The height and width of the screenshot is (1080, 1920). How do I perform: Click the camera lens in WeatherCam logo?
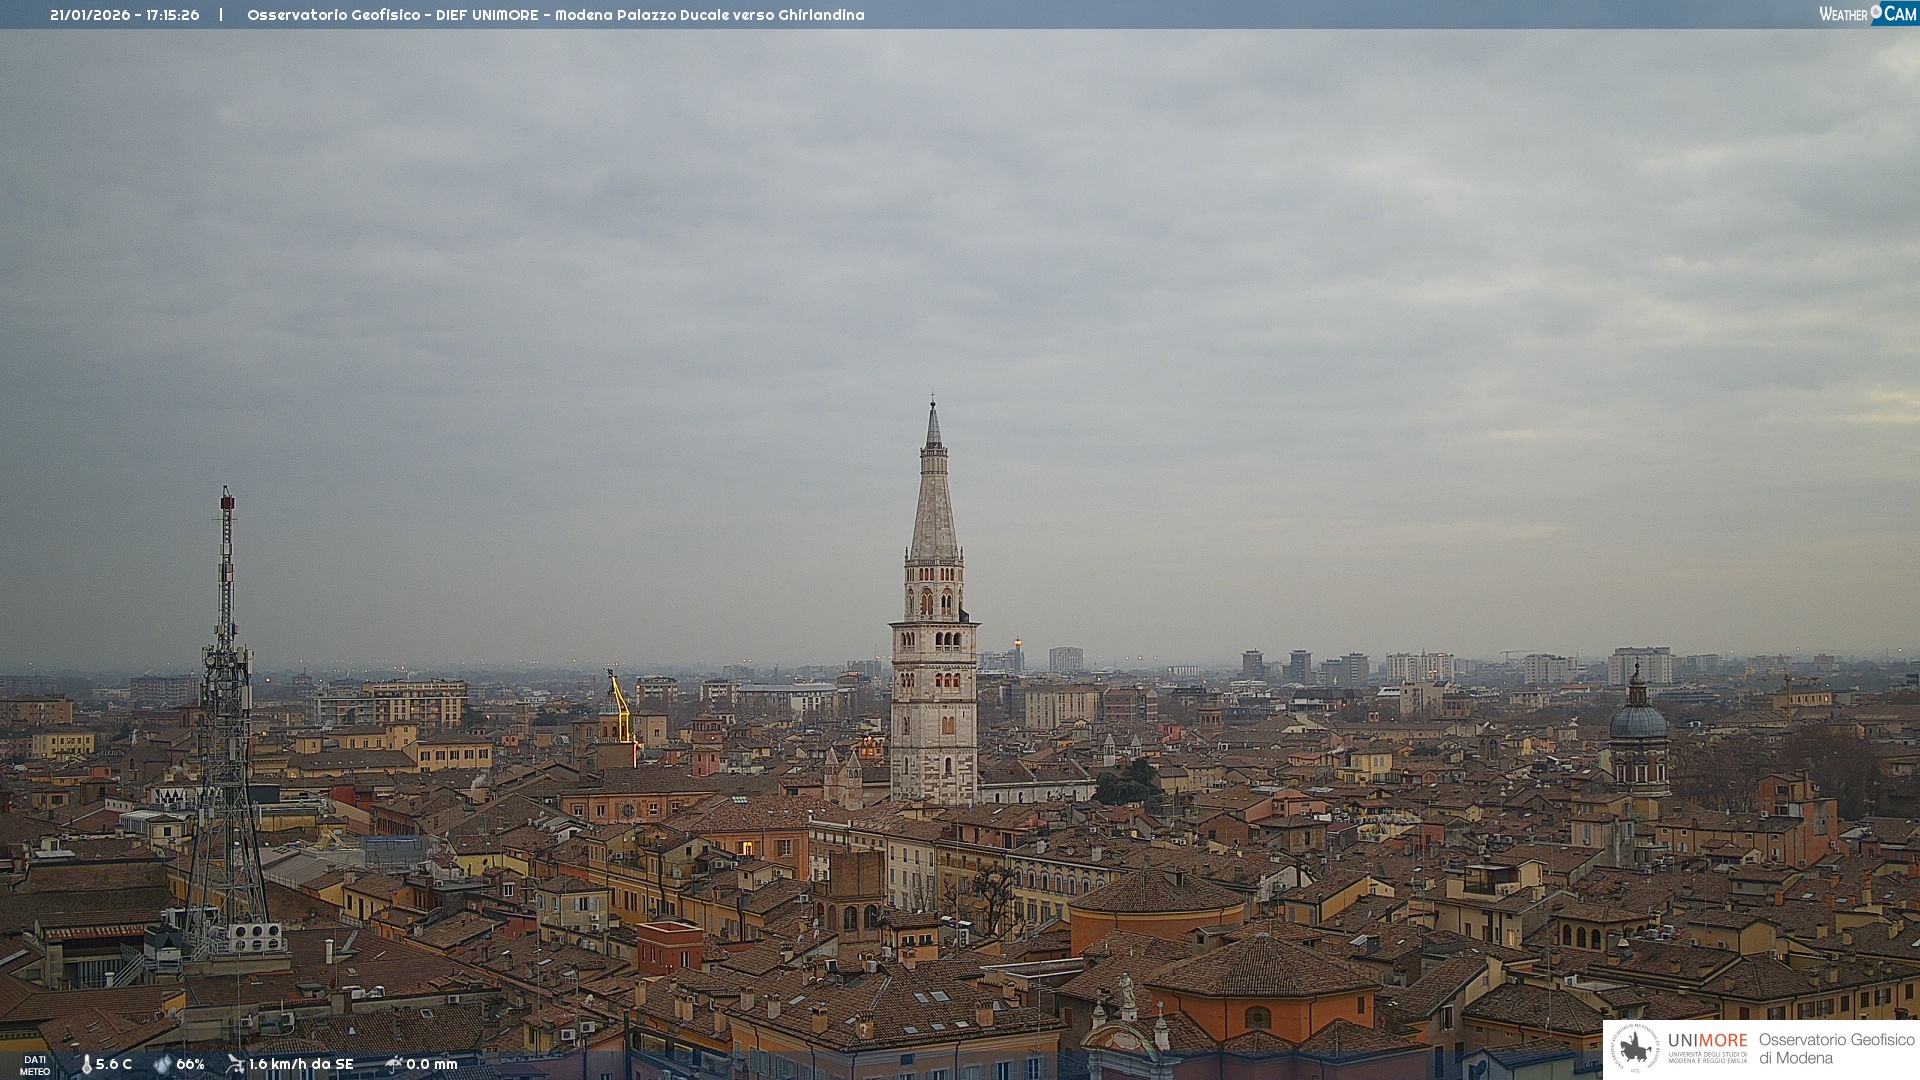1876,11
